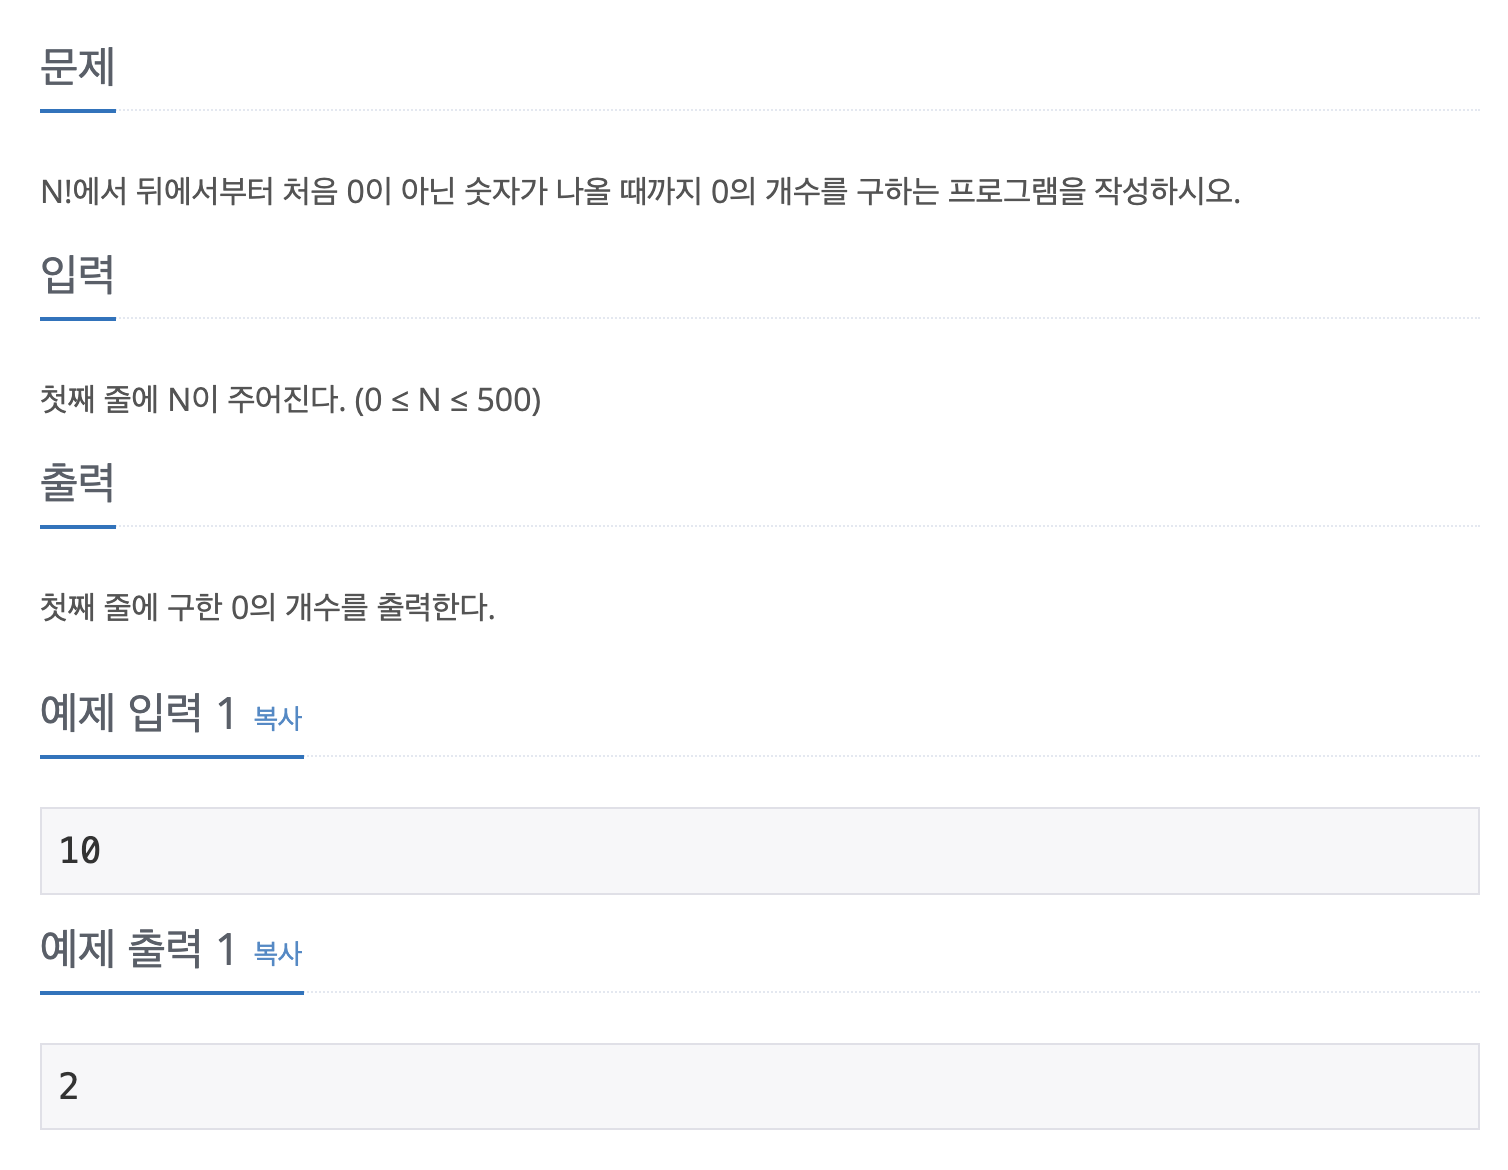Click inside the sample input code box
The height and width of the screenshot is (1170, 1508).
(760, 851)
